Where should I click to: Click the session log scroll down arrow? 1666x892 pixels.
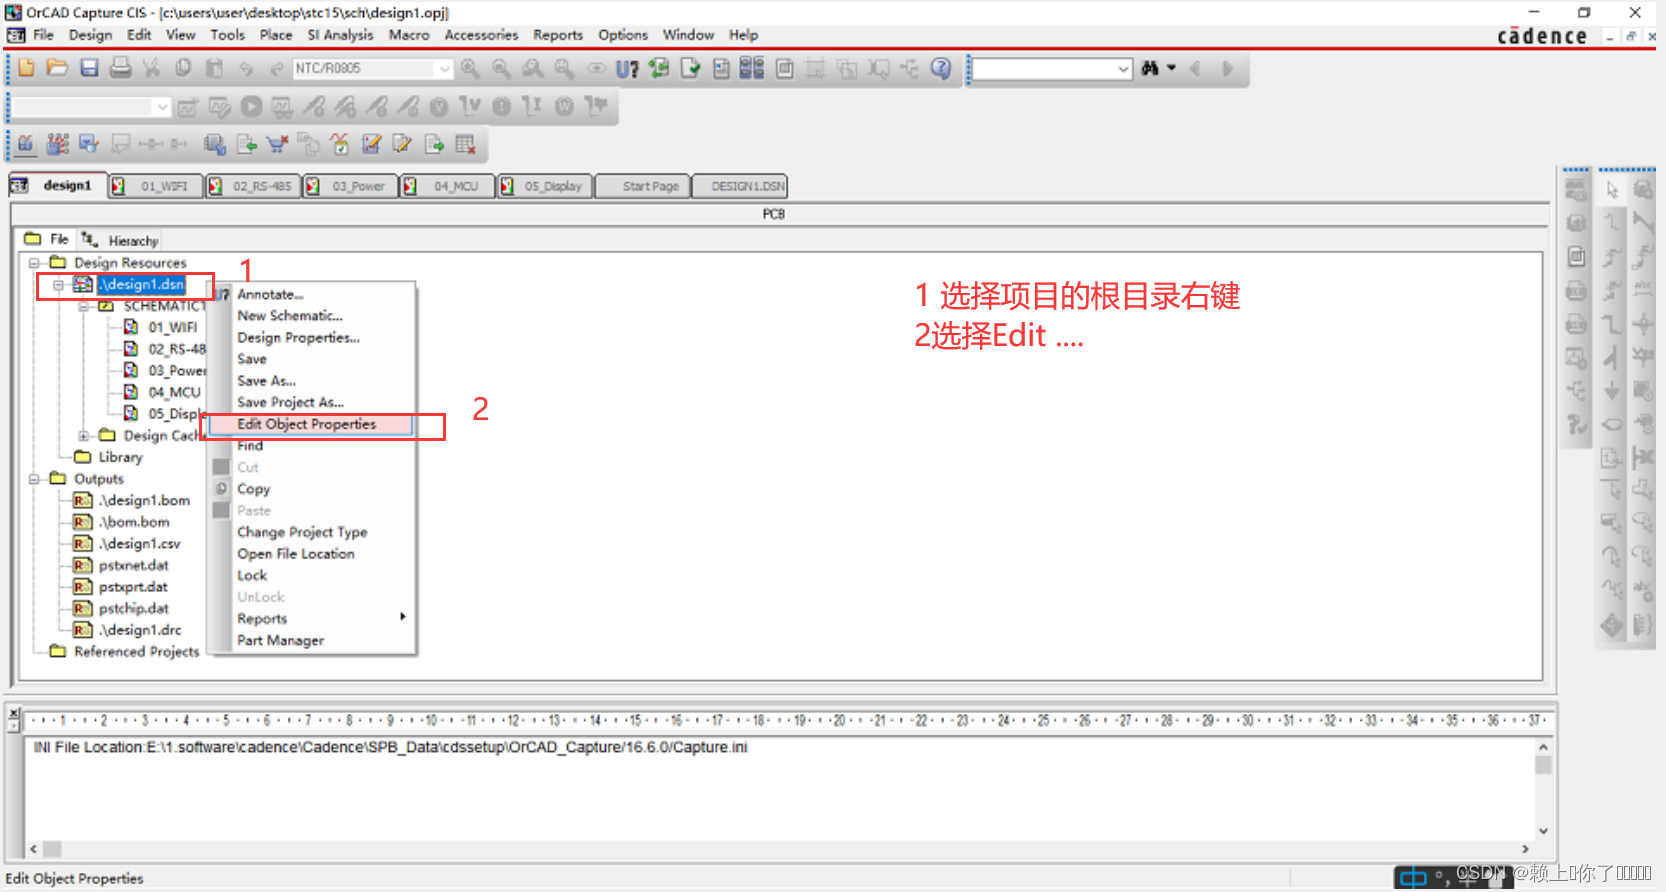(1543, 831)
